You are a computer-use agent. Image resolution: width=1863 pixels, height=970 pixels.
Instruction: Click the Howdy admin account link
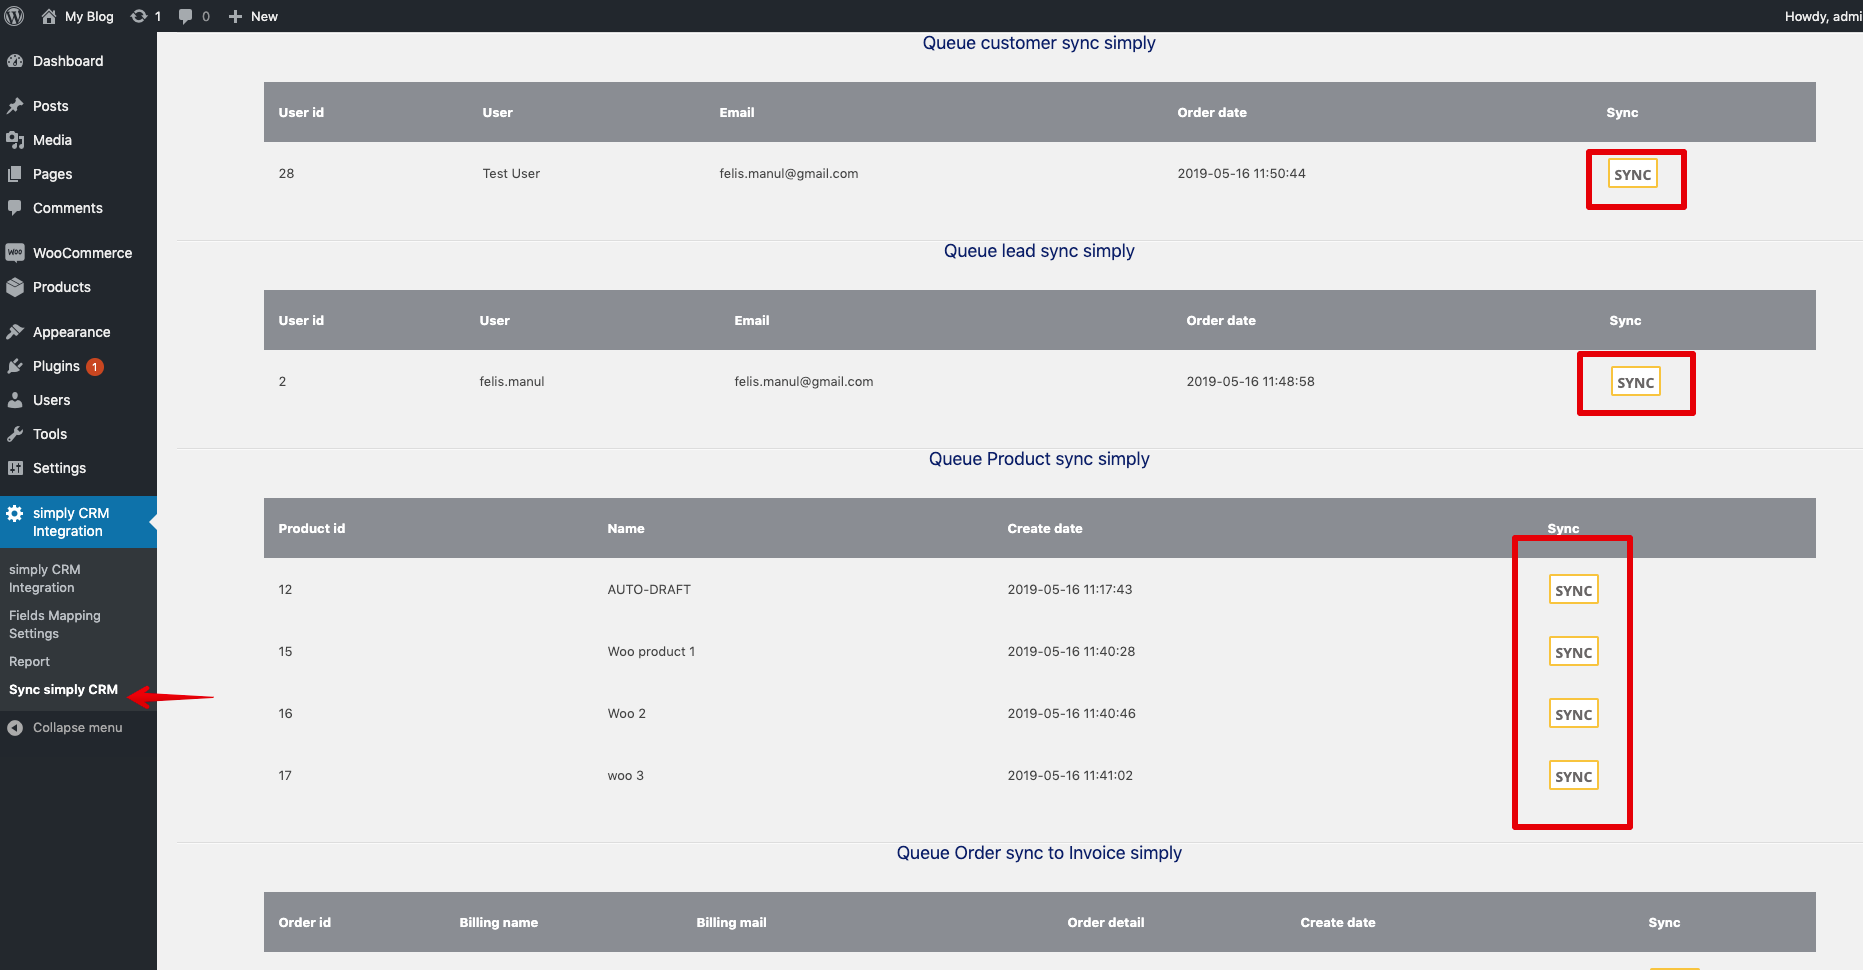click(1822, 16)
